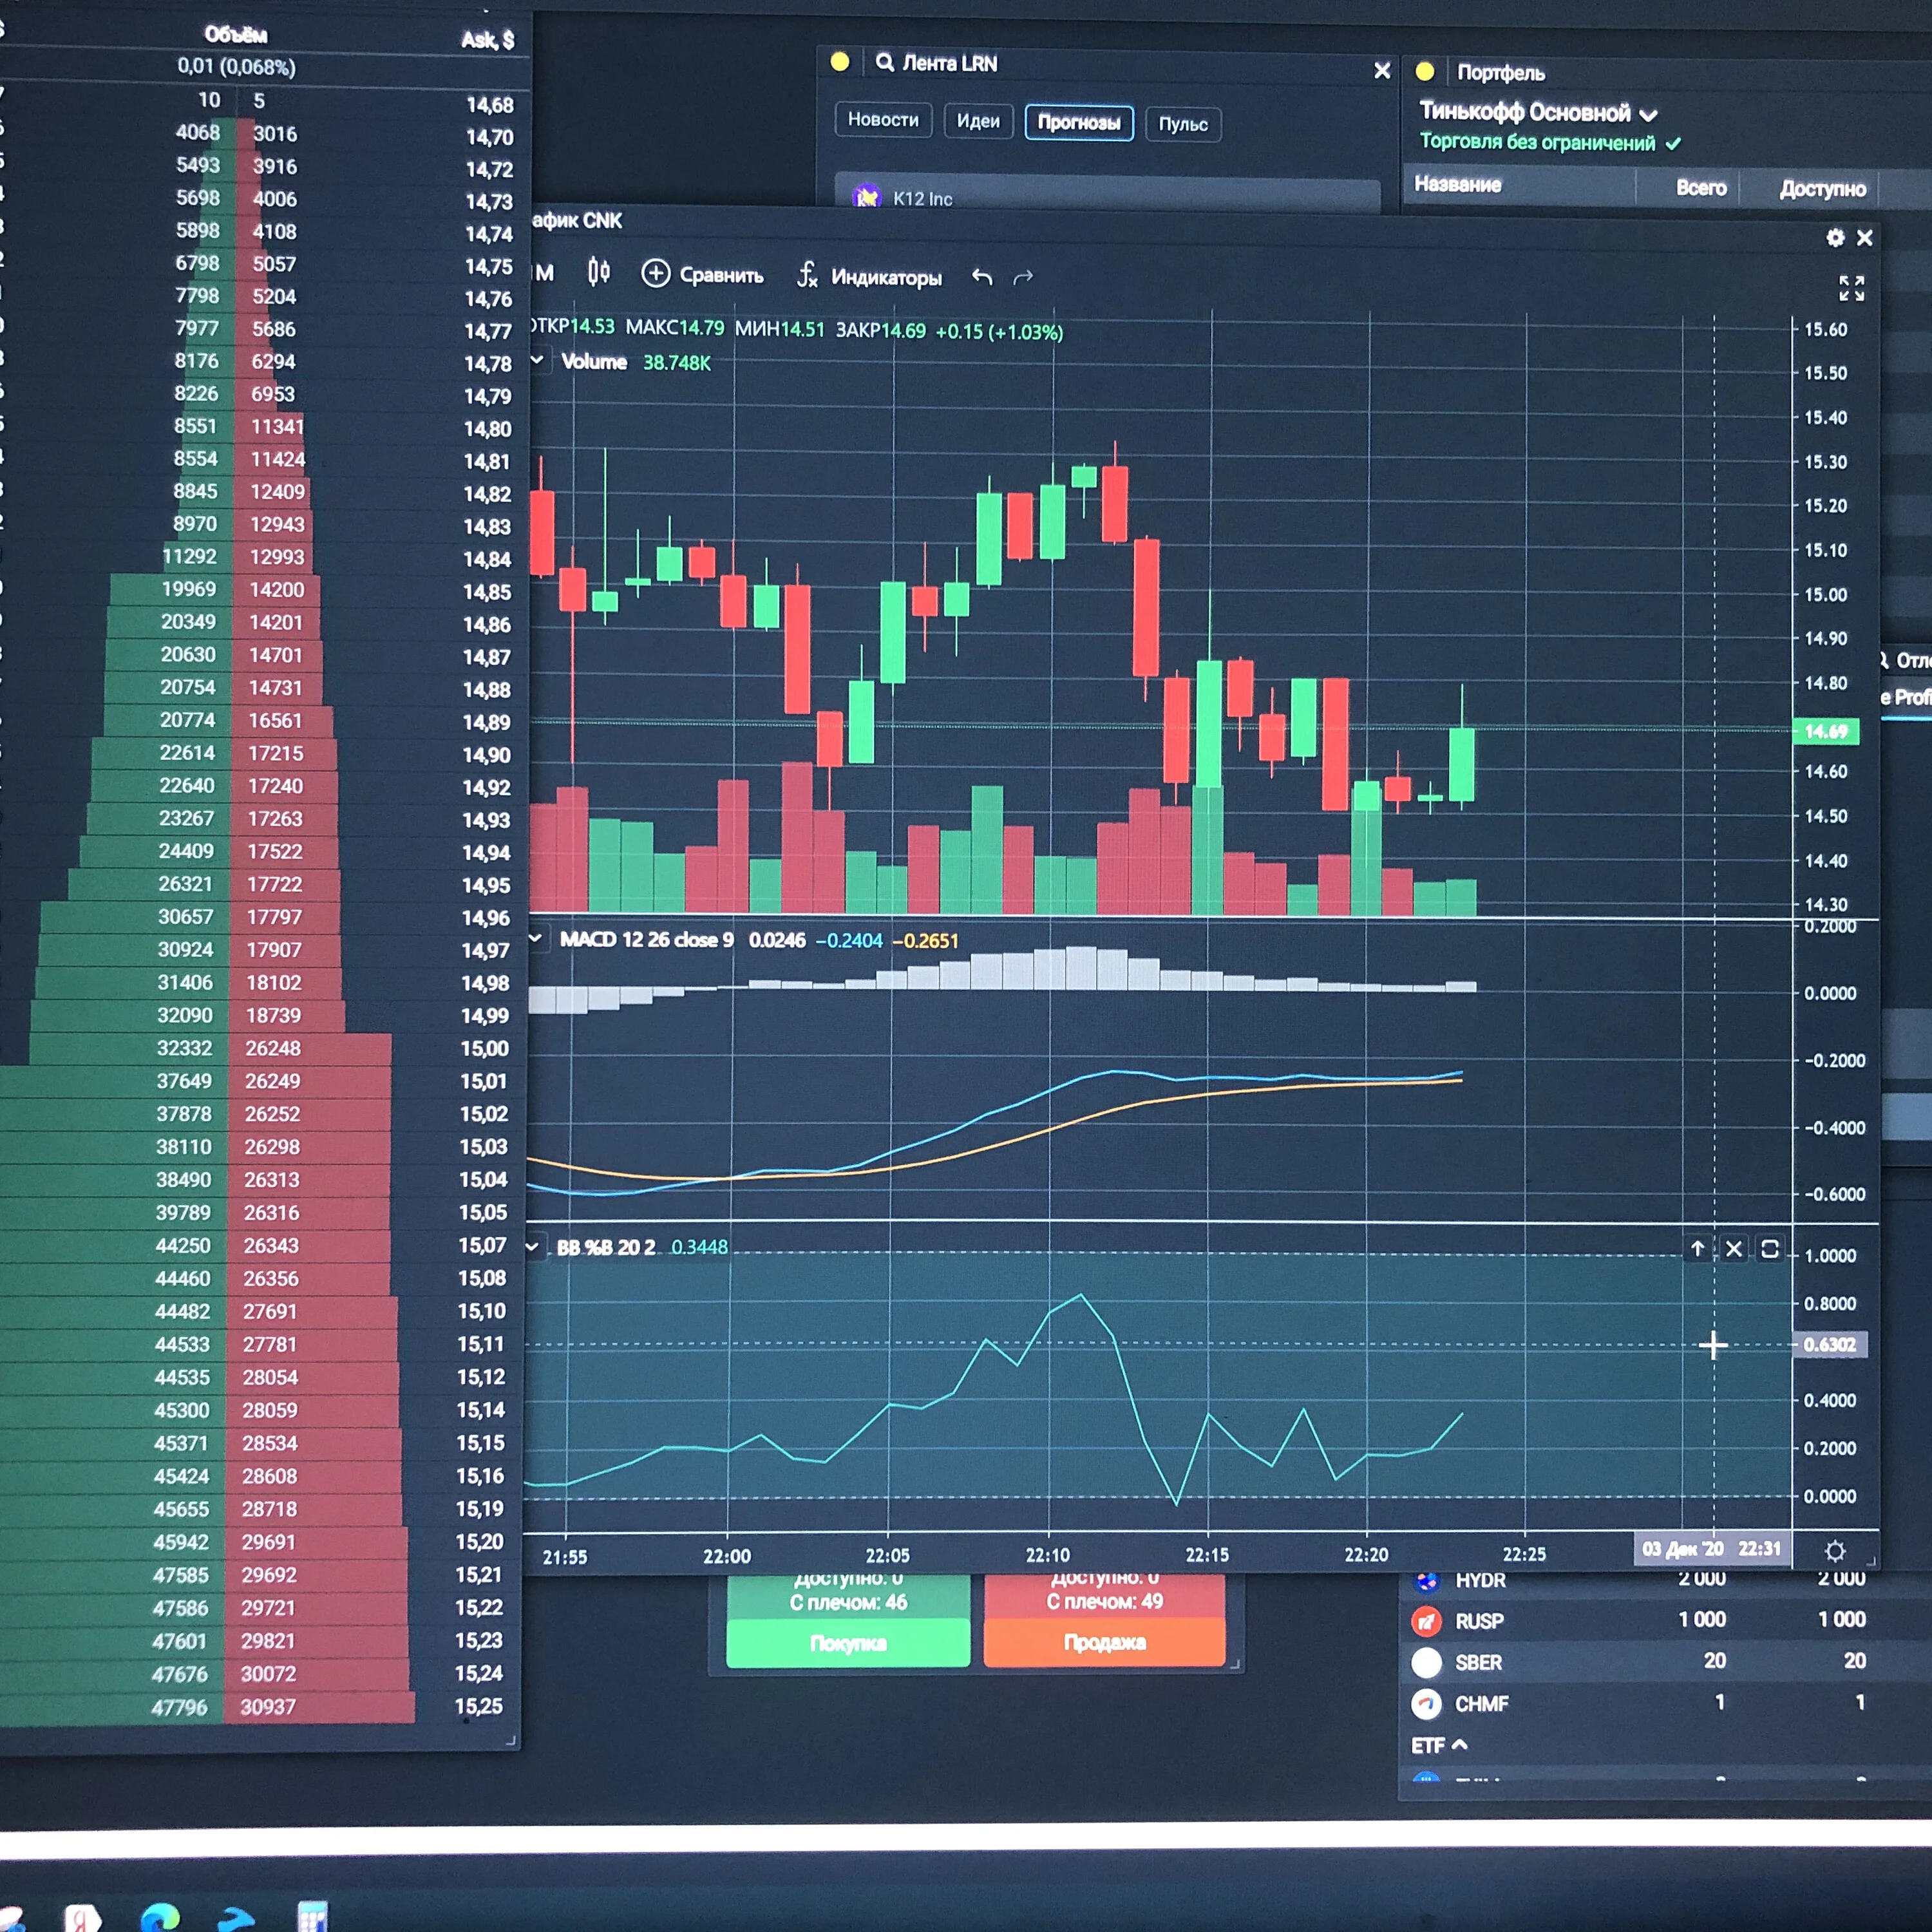Viewport: 1932px width, 1932px height.
Task: Collapse the ETF portfolio section
Action: pyautogui.click(x=1459, y=1744)
